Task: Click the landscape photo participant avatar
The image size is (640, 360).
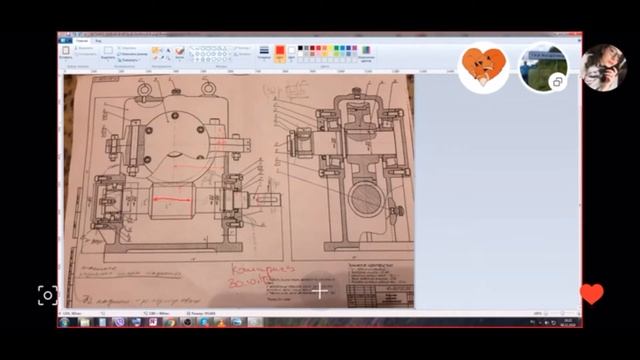Action: coord(543,68)
